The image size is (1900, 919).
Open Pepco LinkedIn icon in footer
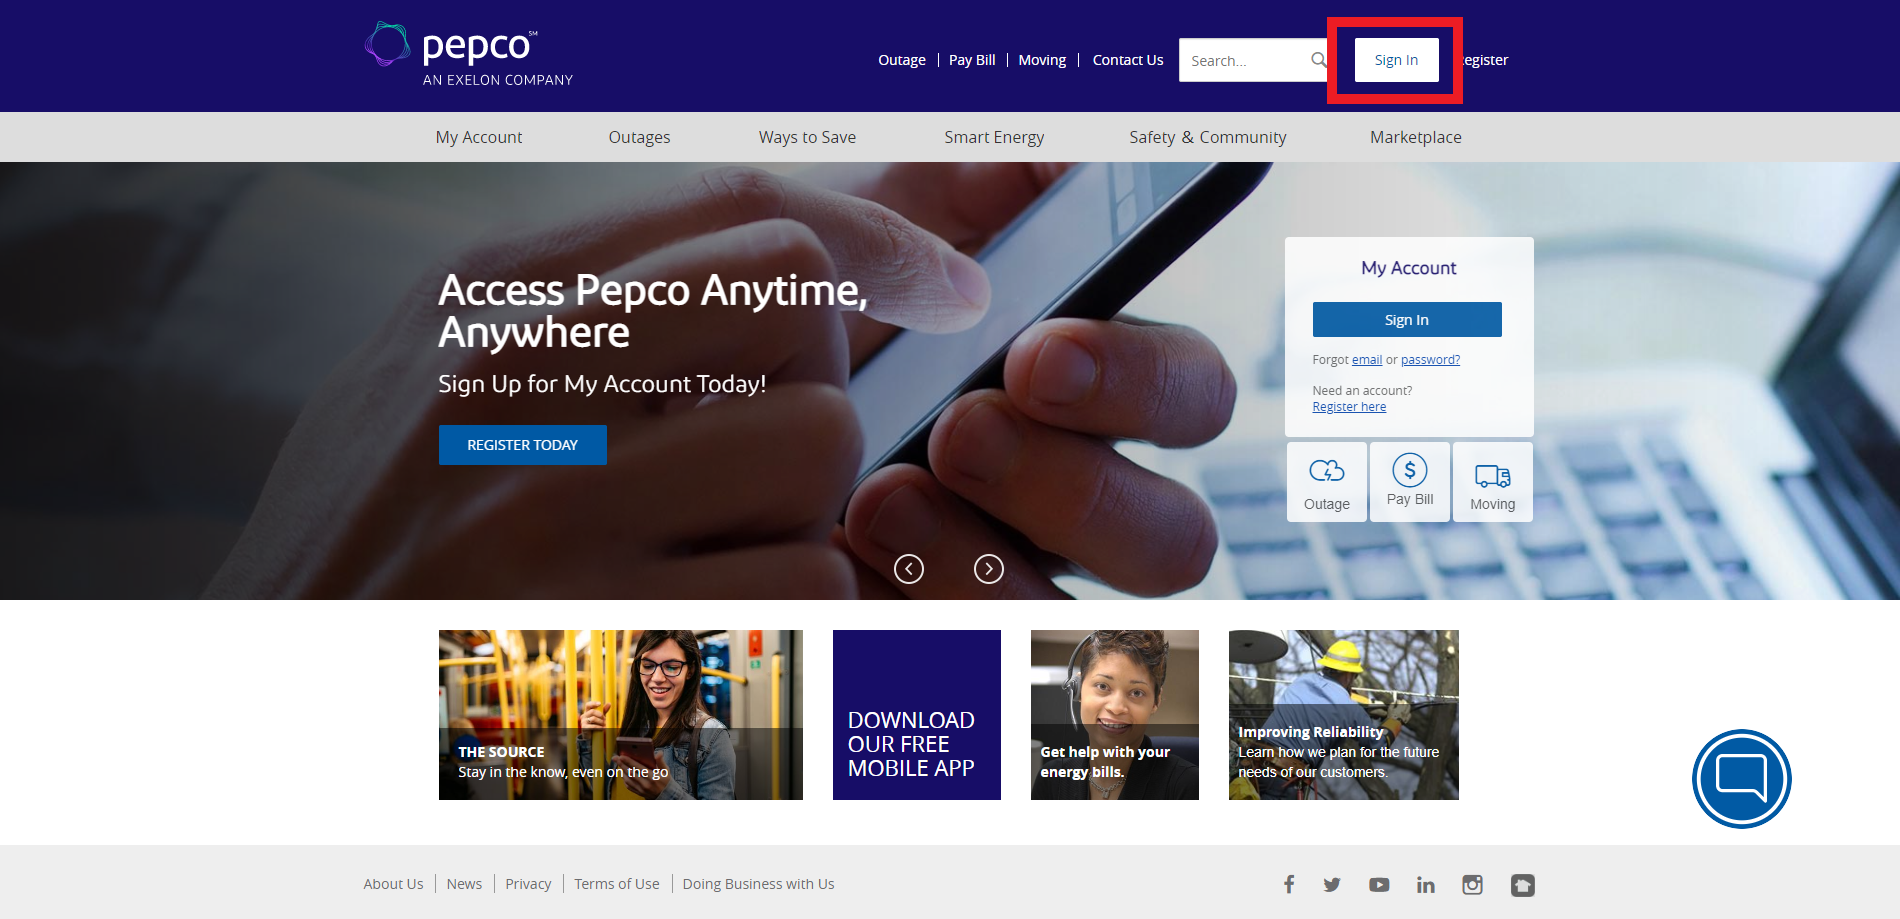[1425, 884]
